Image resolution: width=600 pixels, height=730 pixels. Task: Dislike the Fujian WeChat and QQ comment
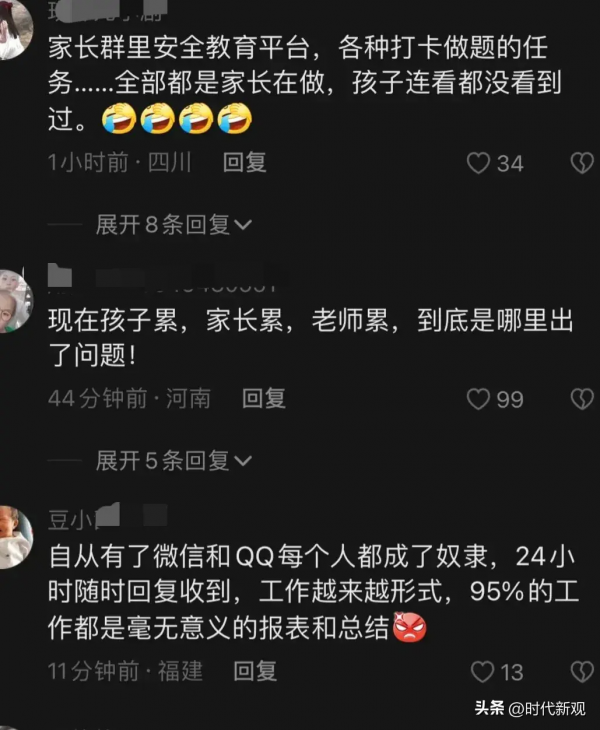tap(582, 672)
